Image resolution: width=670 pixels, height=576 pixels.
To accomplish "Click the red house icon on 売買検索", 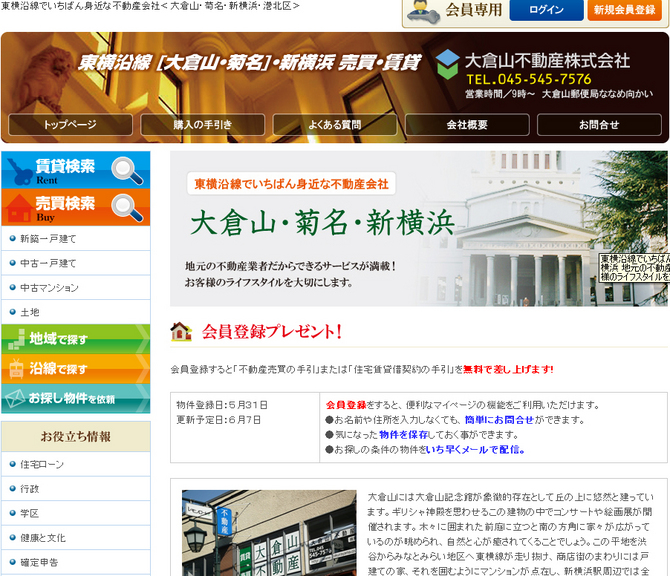I will 19,209.
